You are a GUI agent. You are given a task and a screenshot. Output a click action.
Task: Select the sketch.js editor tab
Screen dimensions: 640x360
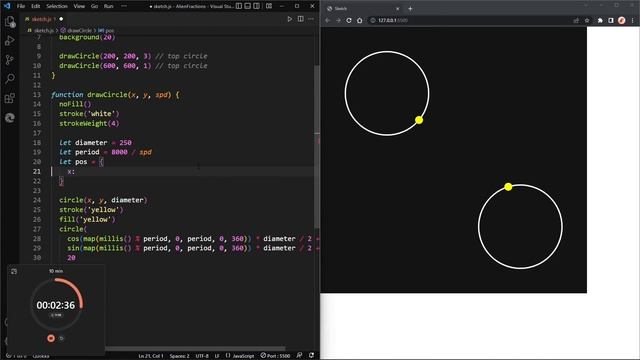click(43, 19)
